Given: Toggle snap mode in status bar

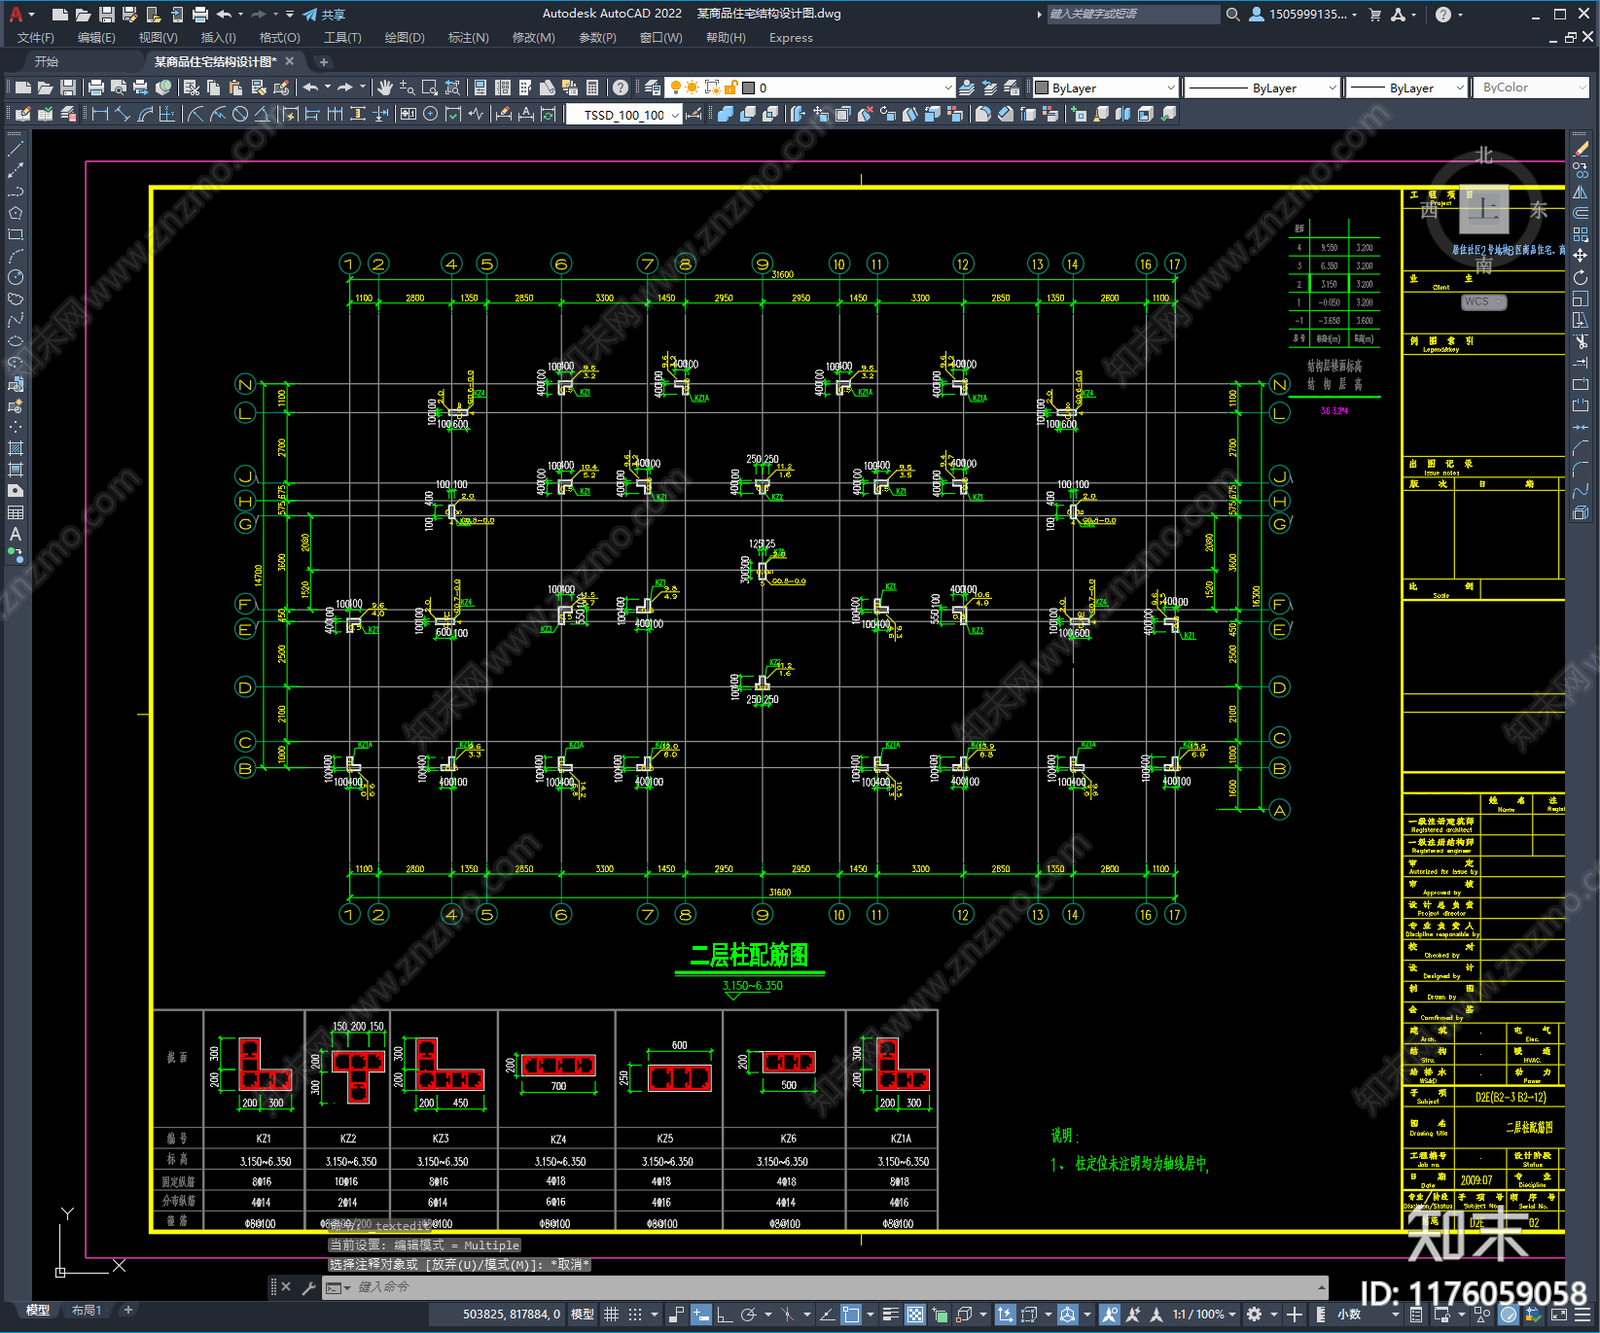Looking at the screenshot, I should [x=635, y=1314].
